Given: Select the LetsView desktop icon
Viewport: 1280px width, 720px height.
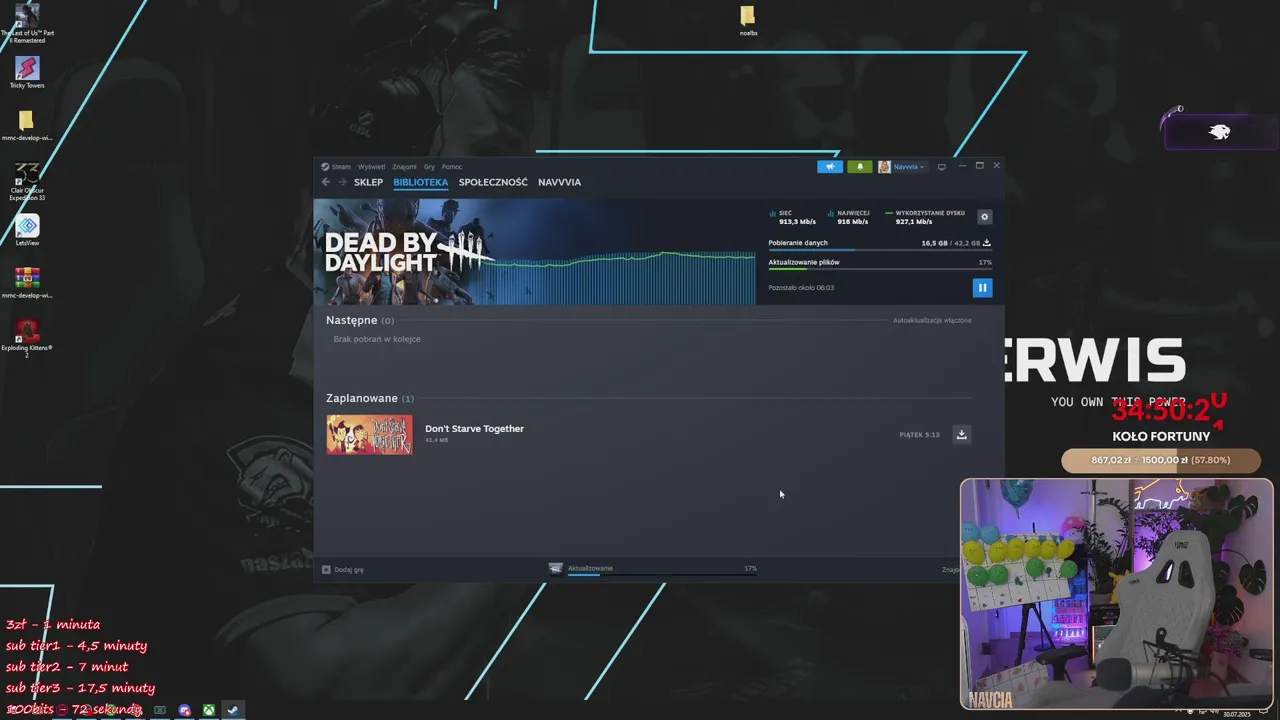Looking at the screenshot, I should [27, 230].
